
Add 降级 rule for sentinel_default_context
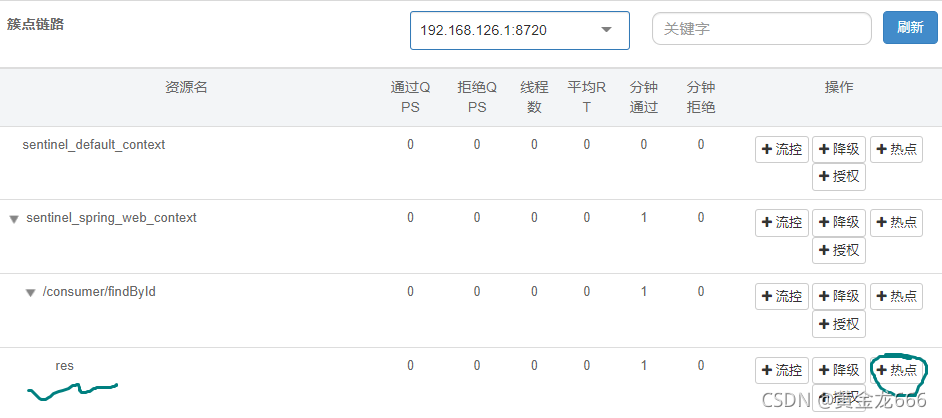point(839,149)
